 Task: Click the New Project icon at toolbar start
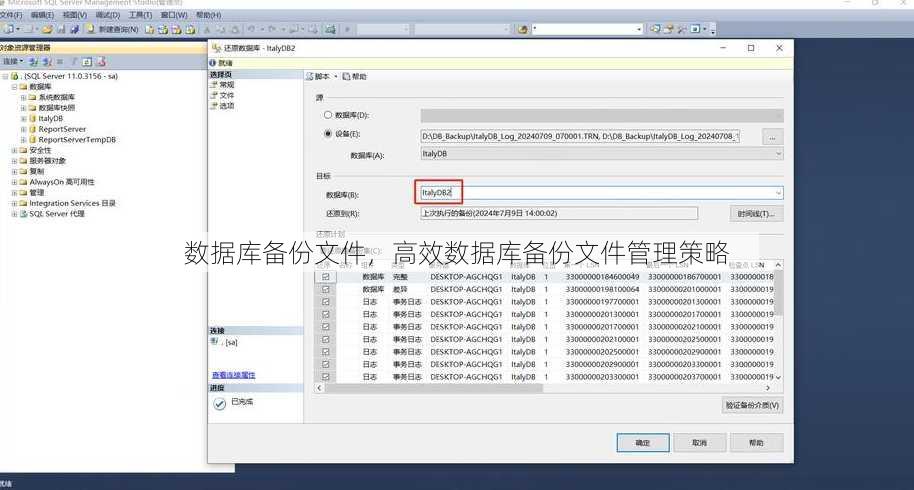click(x=8, y=29)
